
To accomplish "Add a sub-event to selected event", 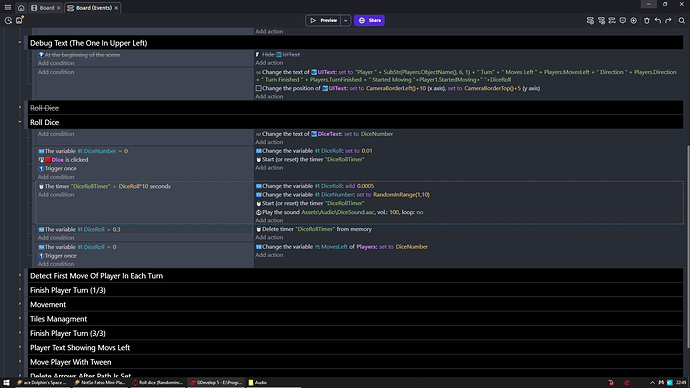I will pyautogui.click(x=601, y=20).
